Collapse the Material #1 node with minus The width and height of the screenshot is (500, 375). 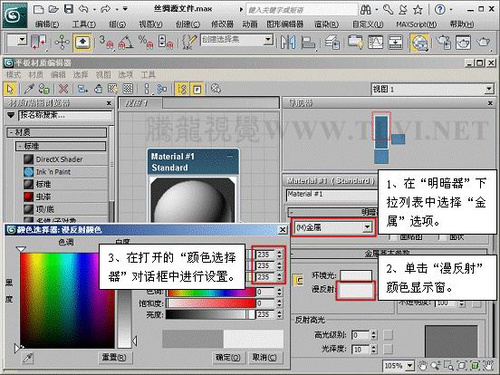coord(230,156)
